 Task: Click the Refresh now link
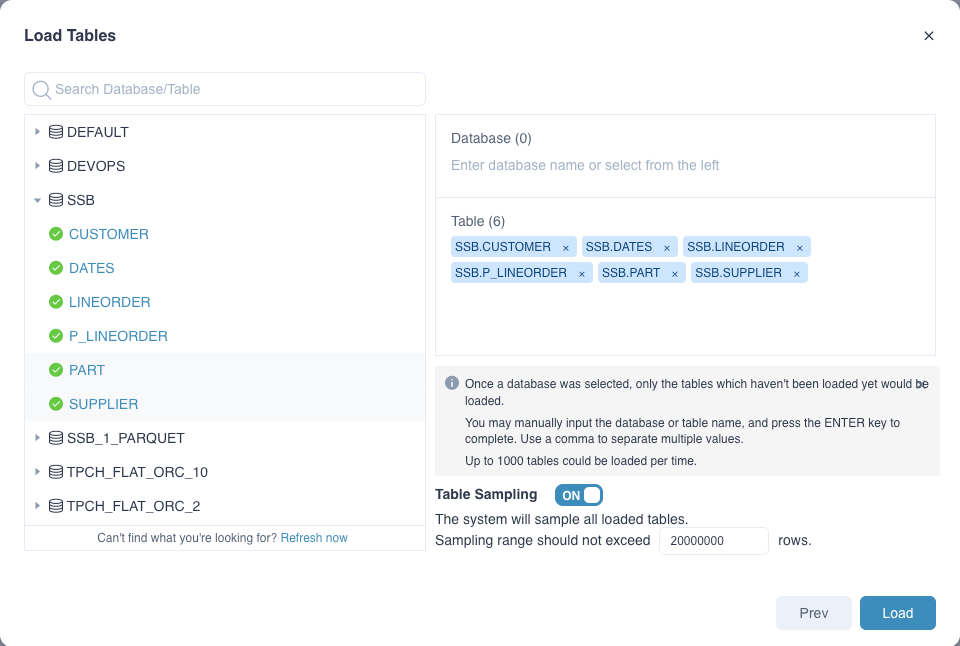[x=314, y=538]
